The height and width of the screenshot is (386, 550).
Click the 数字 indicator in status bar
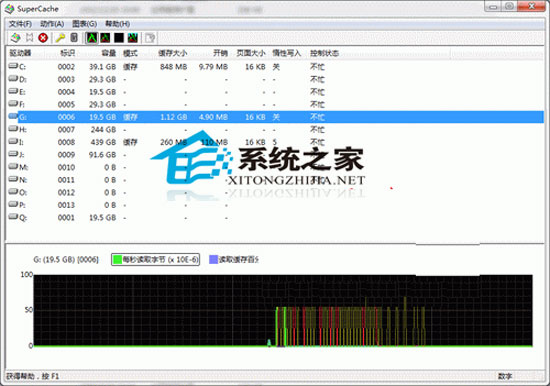tap(505, 376)
